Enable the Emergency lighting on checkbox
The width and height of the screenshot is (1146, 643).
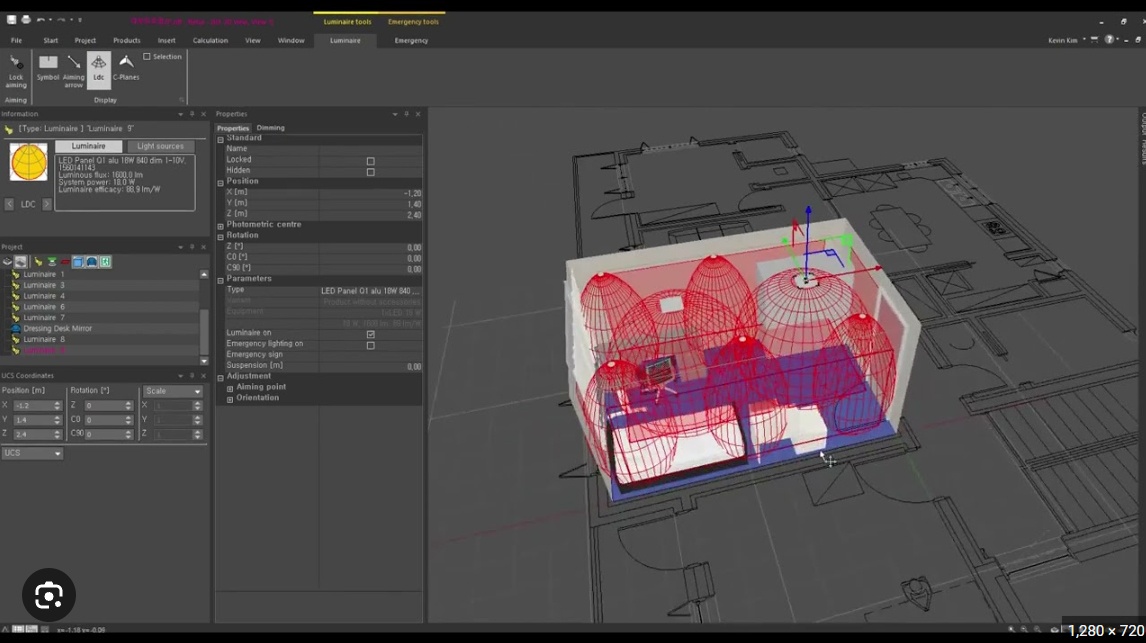point(371,345)
